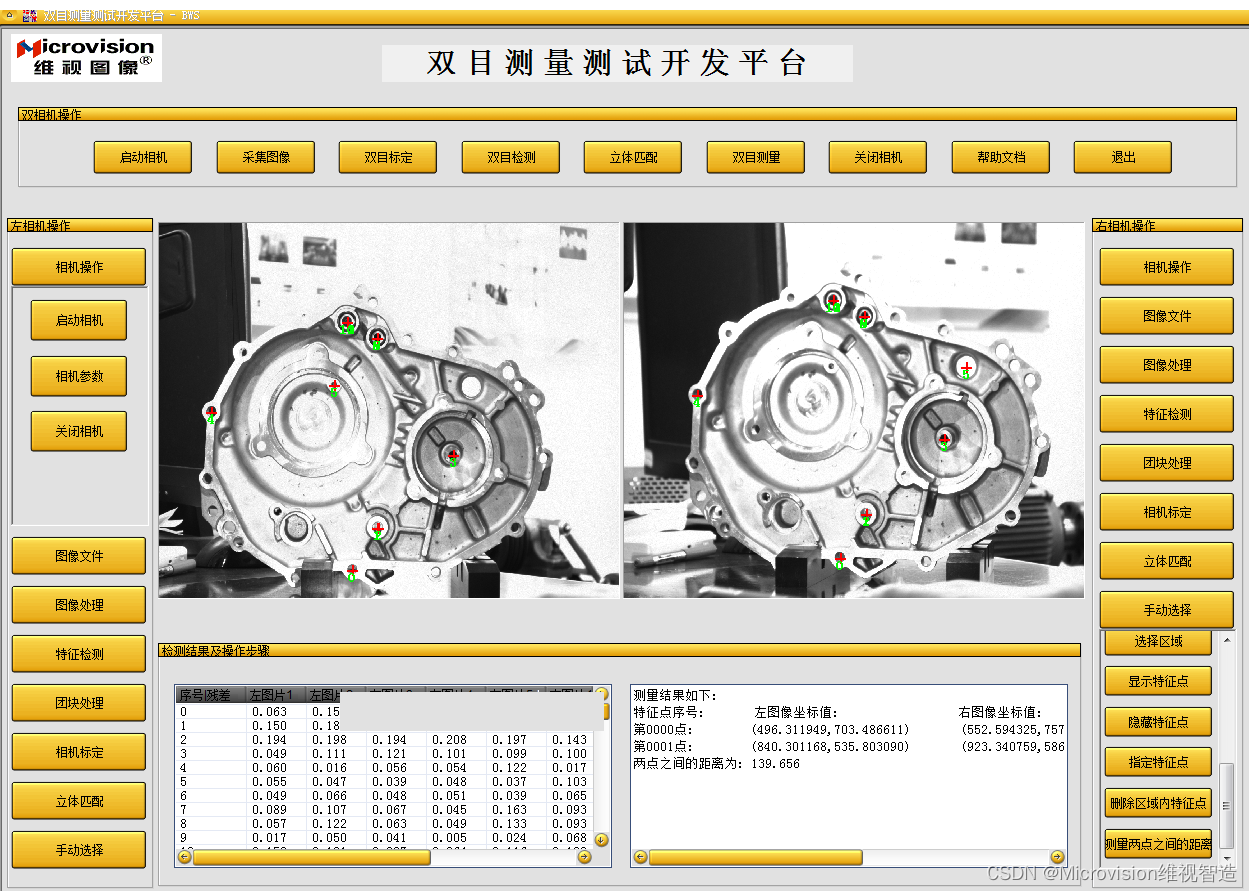Viewport: 1252px width, 892px height.
Task: Open the 帮助文档 help document
Action: tap(1001, 158)
